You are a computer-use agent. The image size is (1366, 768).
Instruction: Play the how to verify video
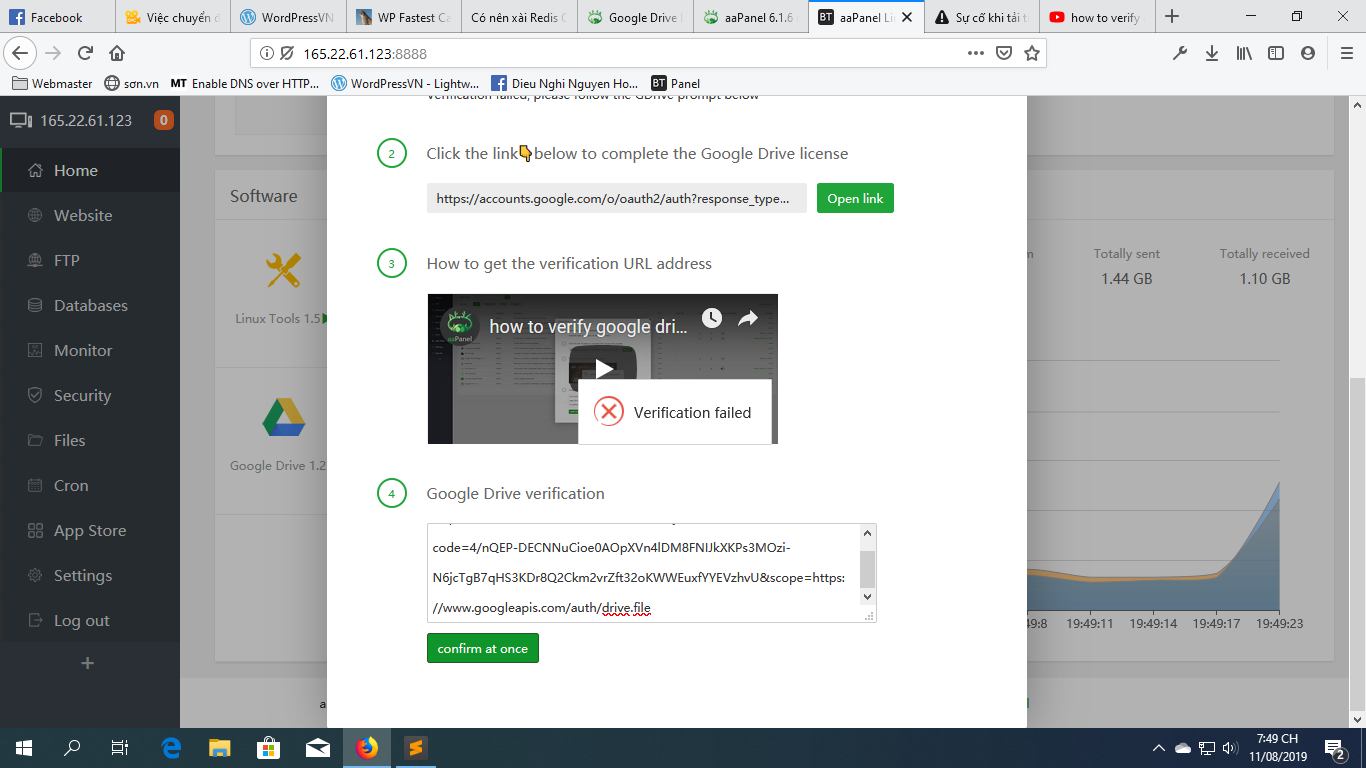click(603, 368)
